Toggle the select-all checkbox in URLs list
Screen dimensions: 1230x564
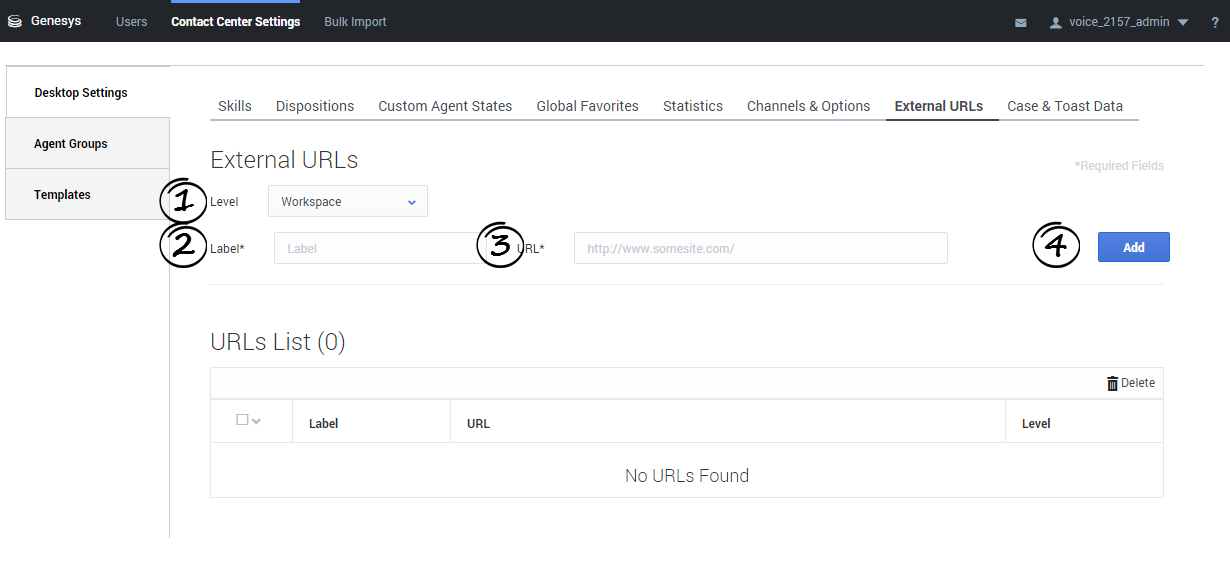pos(242,420)
